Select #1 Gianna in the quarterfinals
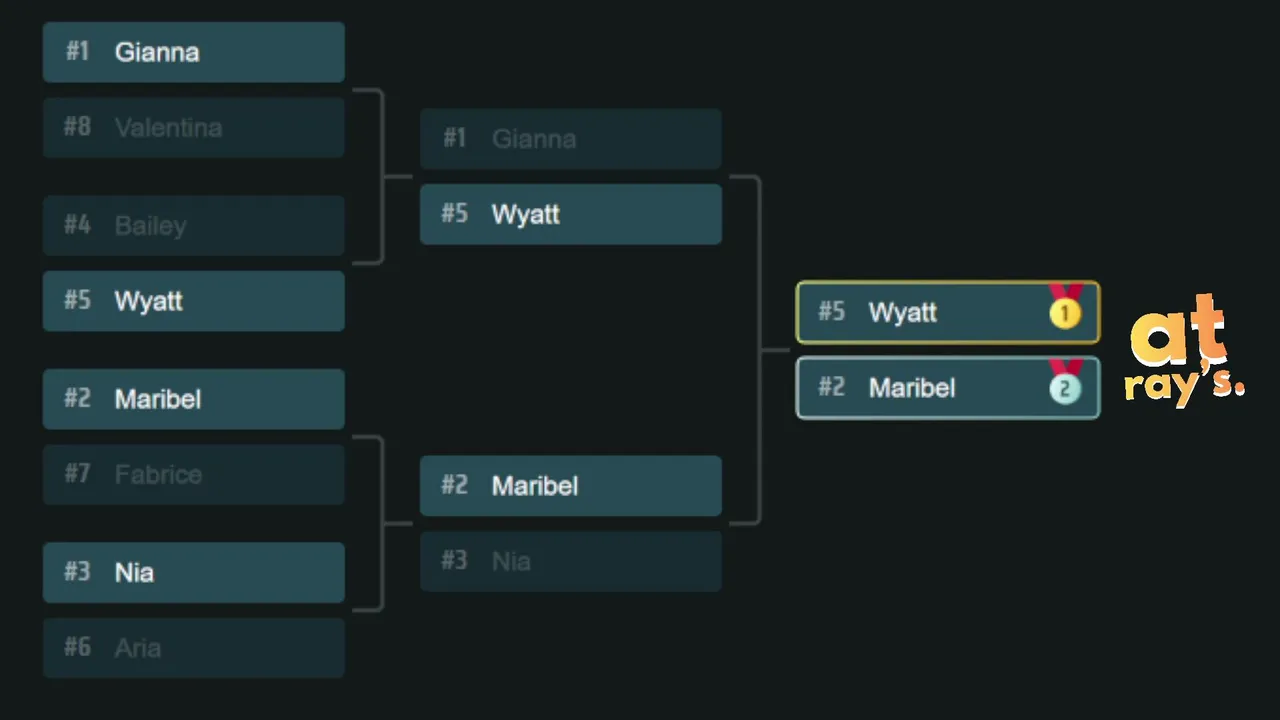 click(193, 52)
